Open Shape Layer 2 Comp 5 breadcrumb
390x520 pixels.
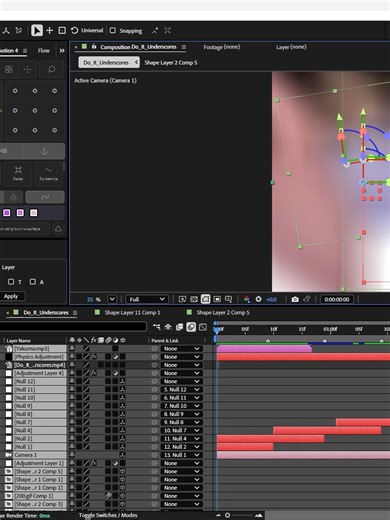[171, 62]
